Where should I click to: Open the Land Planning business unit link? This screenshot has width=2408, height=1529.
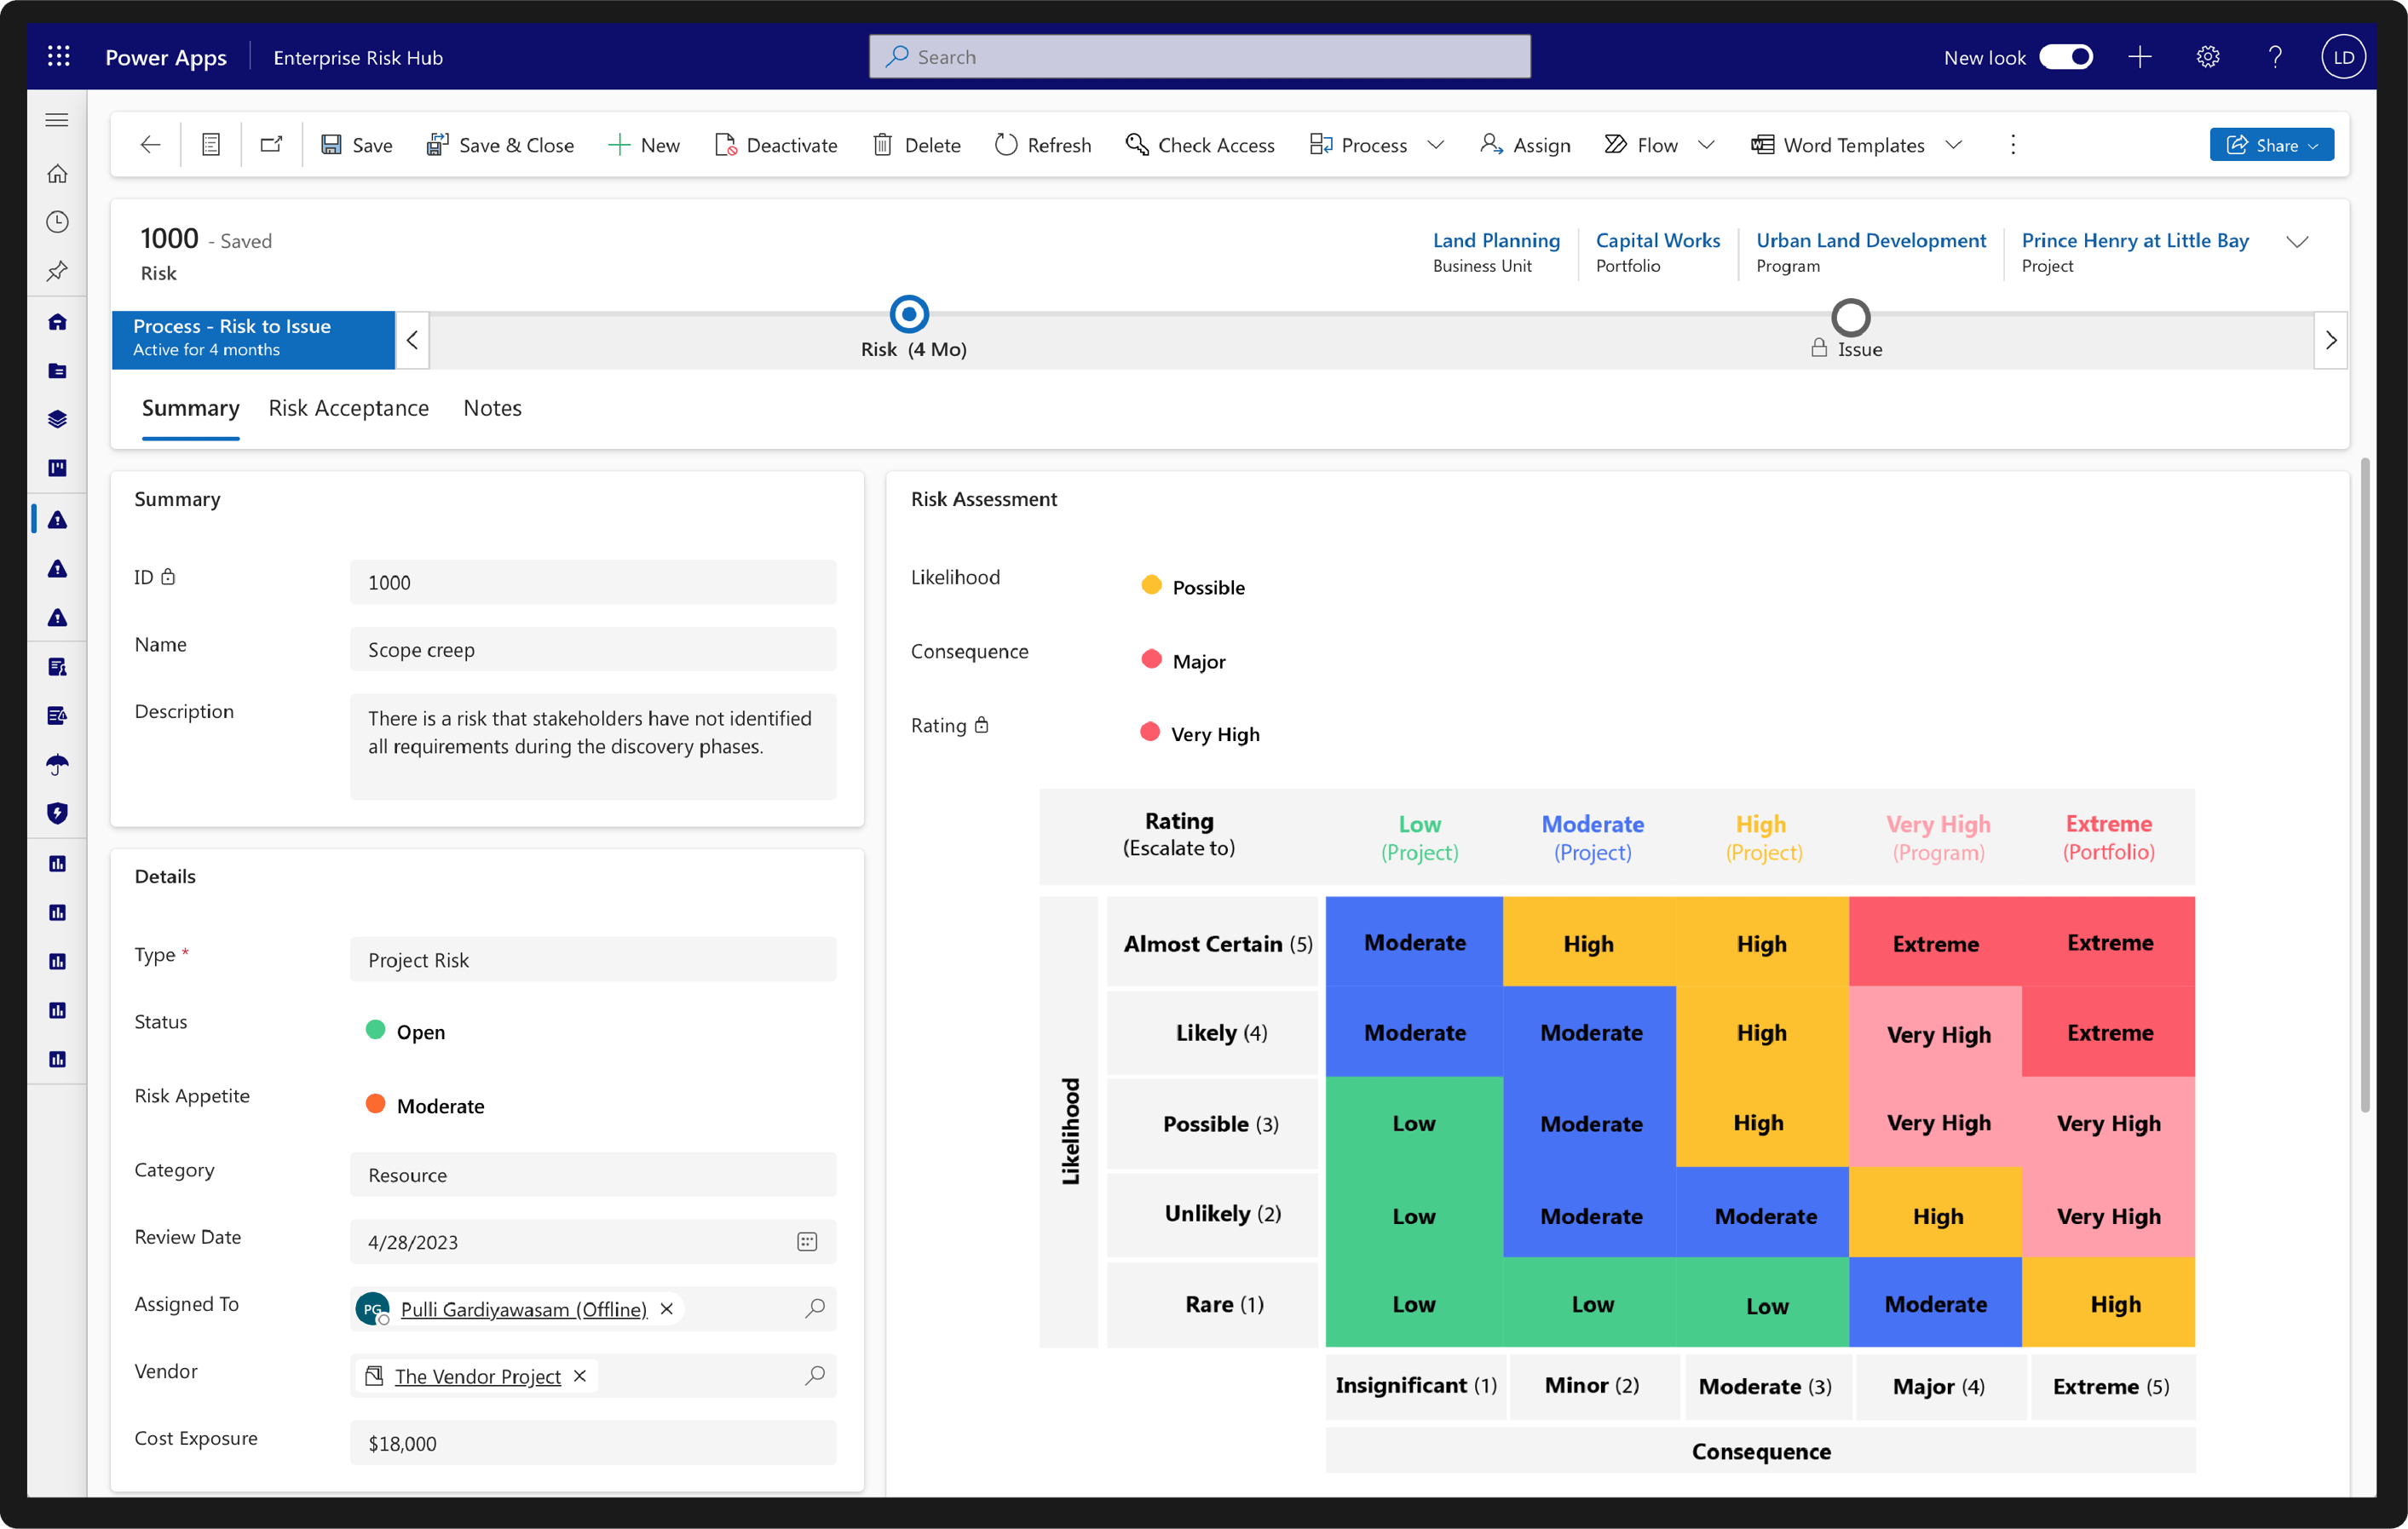[1495, 240]
